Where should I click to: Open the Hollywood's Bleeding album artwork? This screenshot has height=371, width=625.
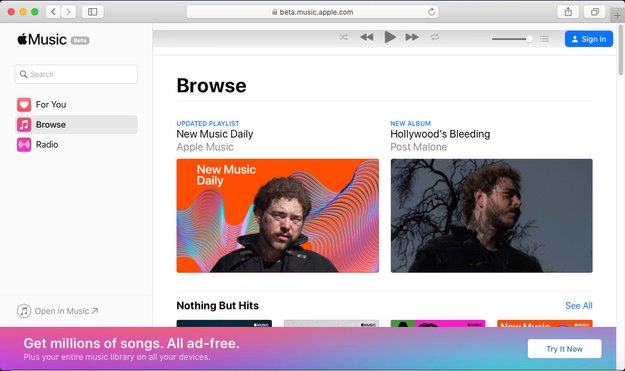tap(491, 216)
